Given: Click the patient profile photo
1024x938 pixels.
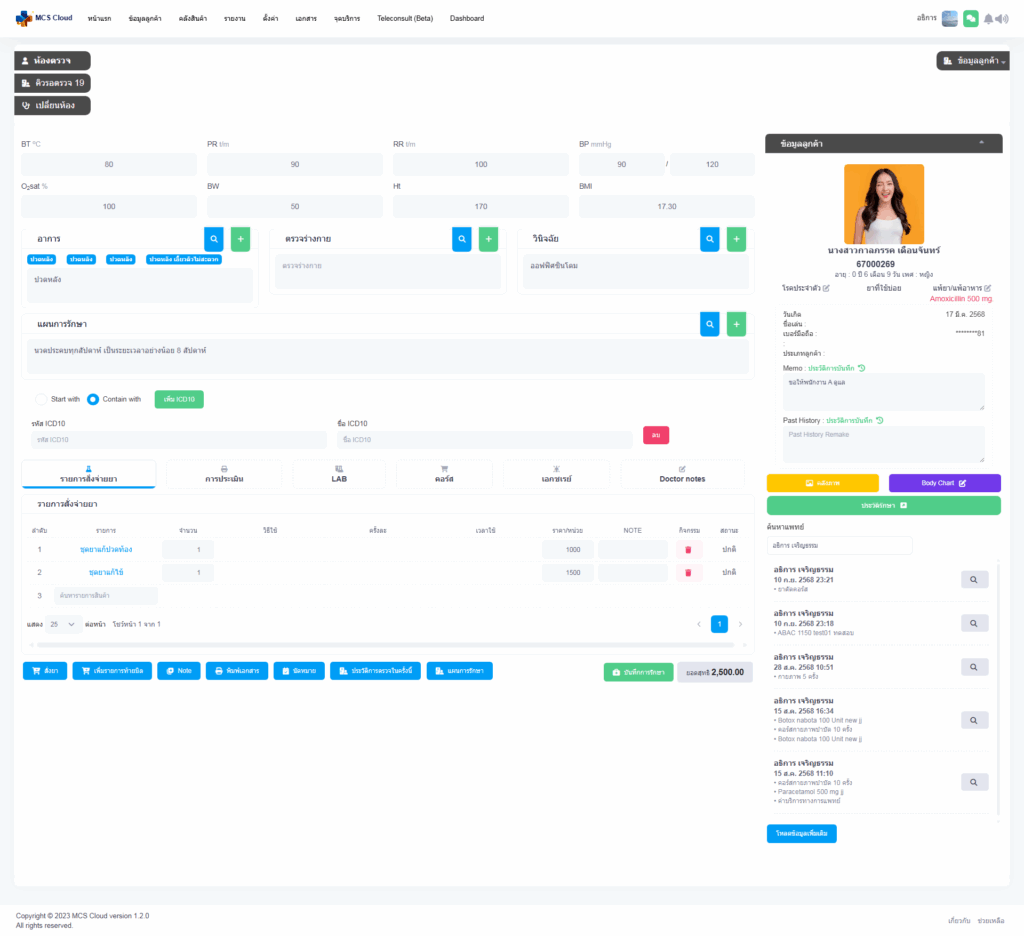Looking at the screenshot, I should pyautogui.click(x=884, y=204).
